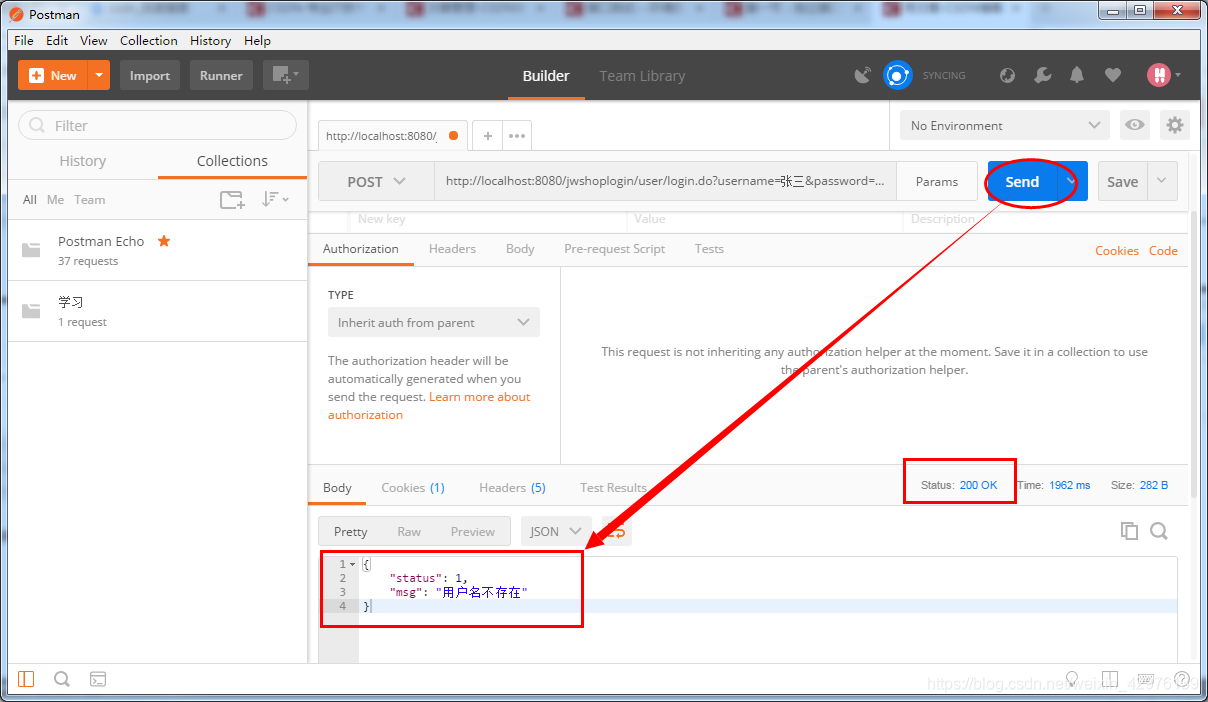Open environment quick look eye icon
Viewport: 1208px width, 702px height.
coord(1134,125)
